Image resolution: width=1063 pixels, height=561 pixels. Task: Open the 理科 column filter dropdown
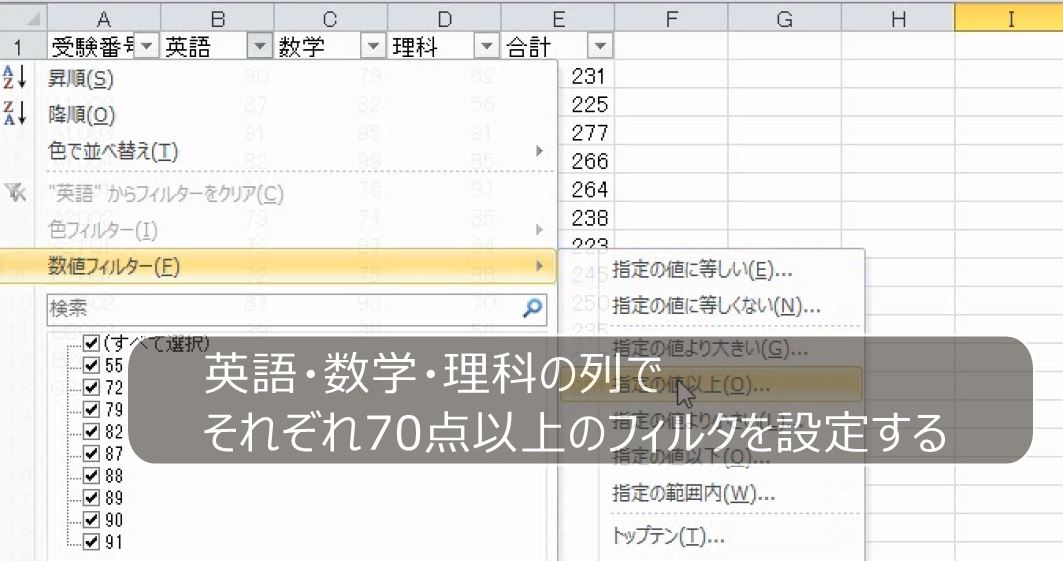(486, 46)
